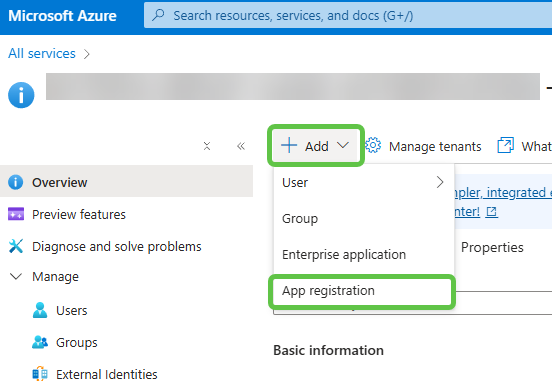The height and width of the screenshot is (381, 552).
Task: Switch to the Properties tab
Action: point(492,247)
